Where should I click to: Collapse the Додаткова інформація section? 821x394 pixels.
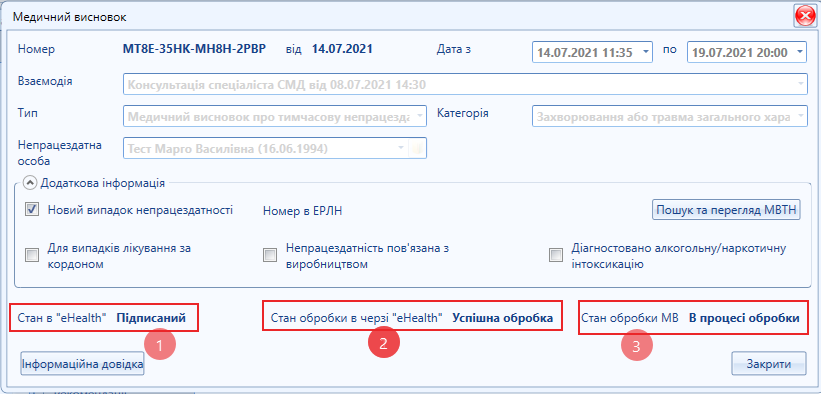(x=31, y=183)
